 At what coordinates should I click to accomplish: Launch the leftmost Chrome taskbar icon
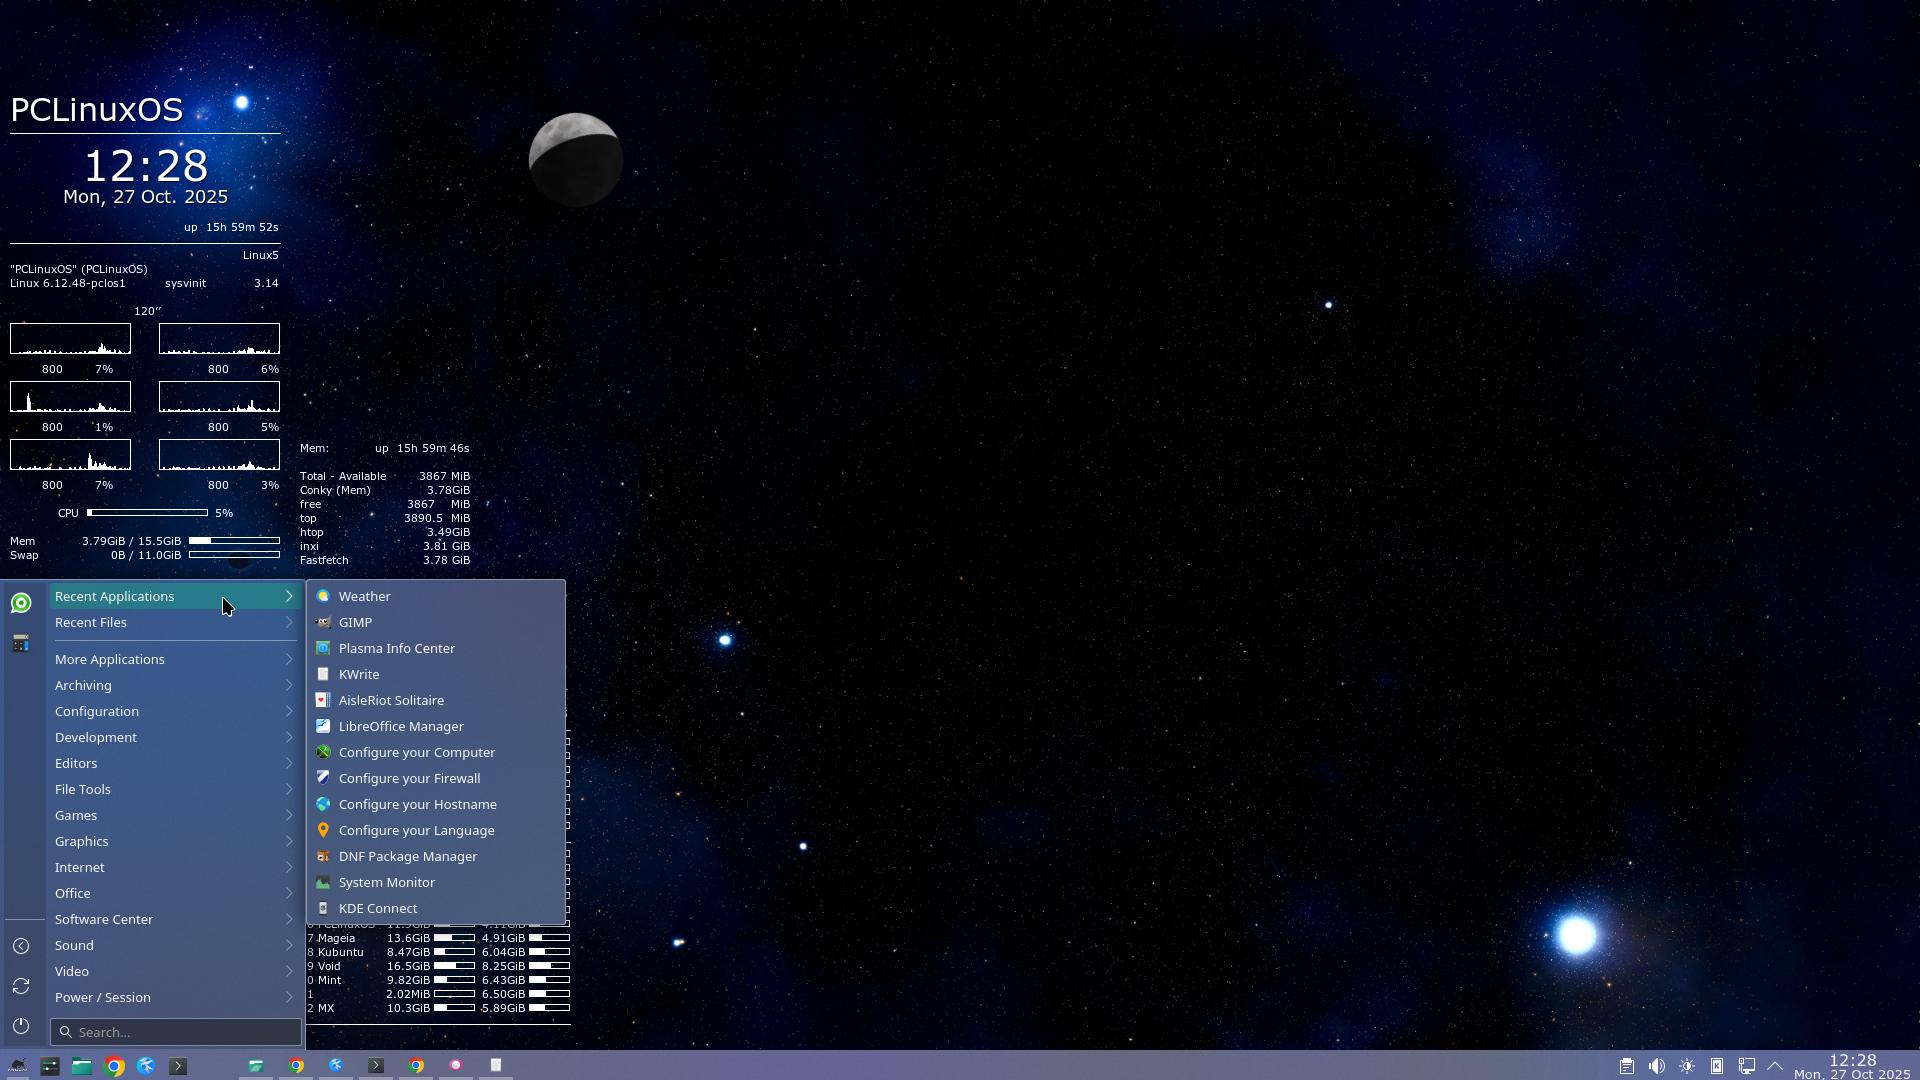[x=115, y=1066]
